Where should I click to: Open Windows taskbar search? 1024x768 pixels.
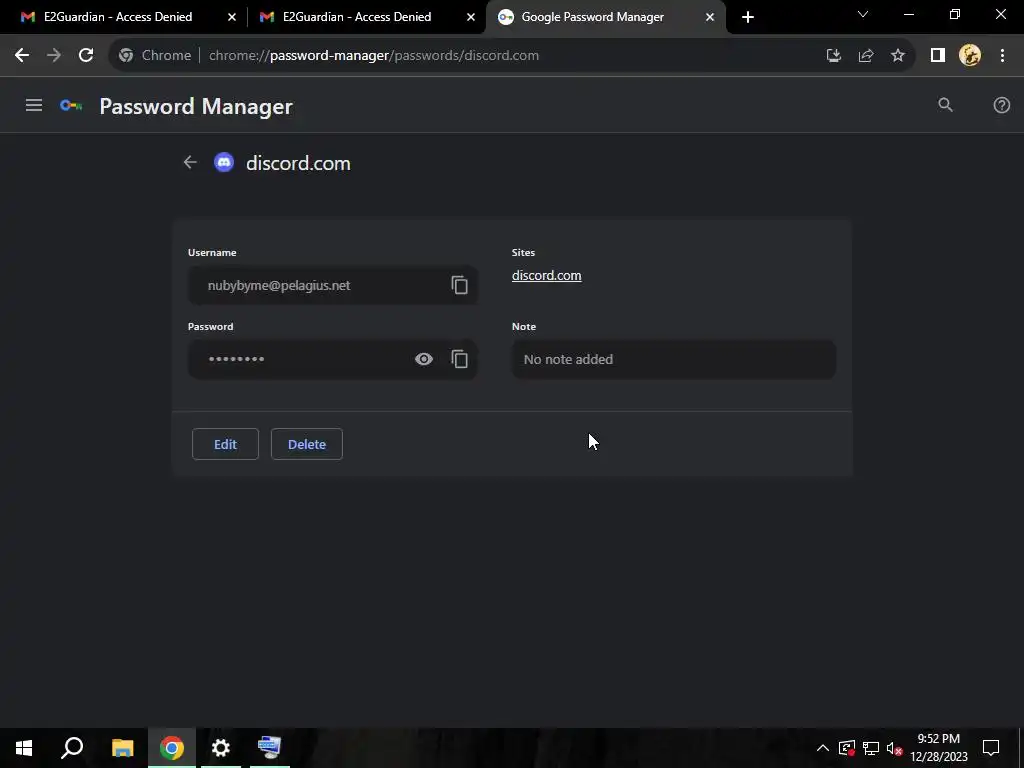(72, 748)
